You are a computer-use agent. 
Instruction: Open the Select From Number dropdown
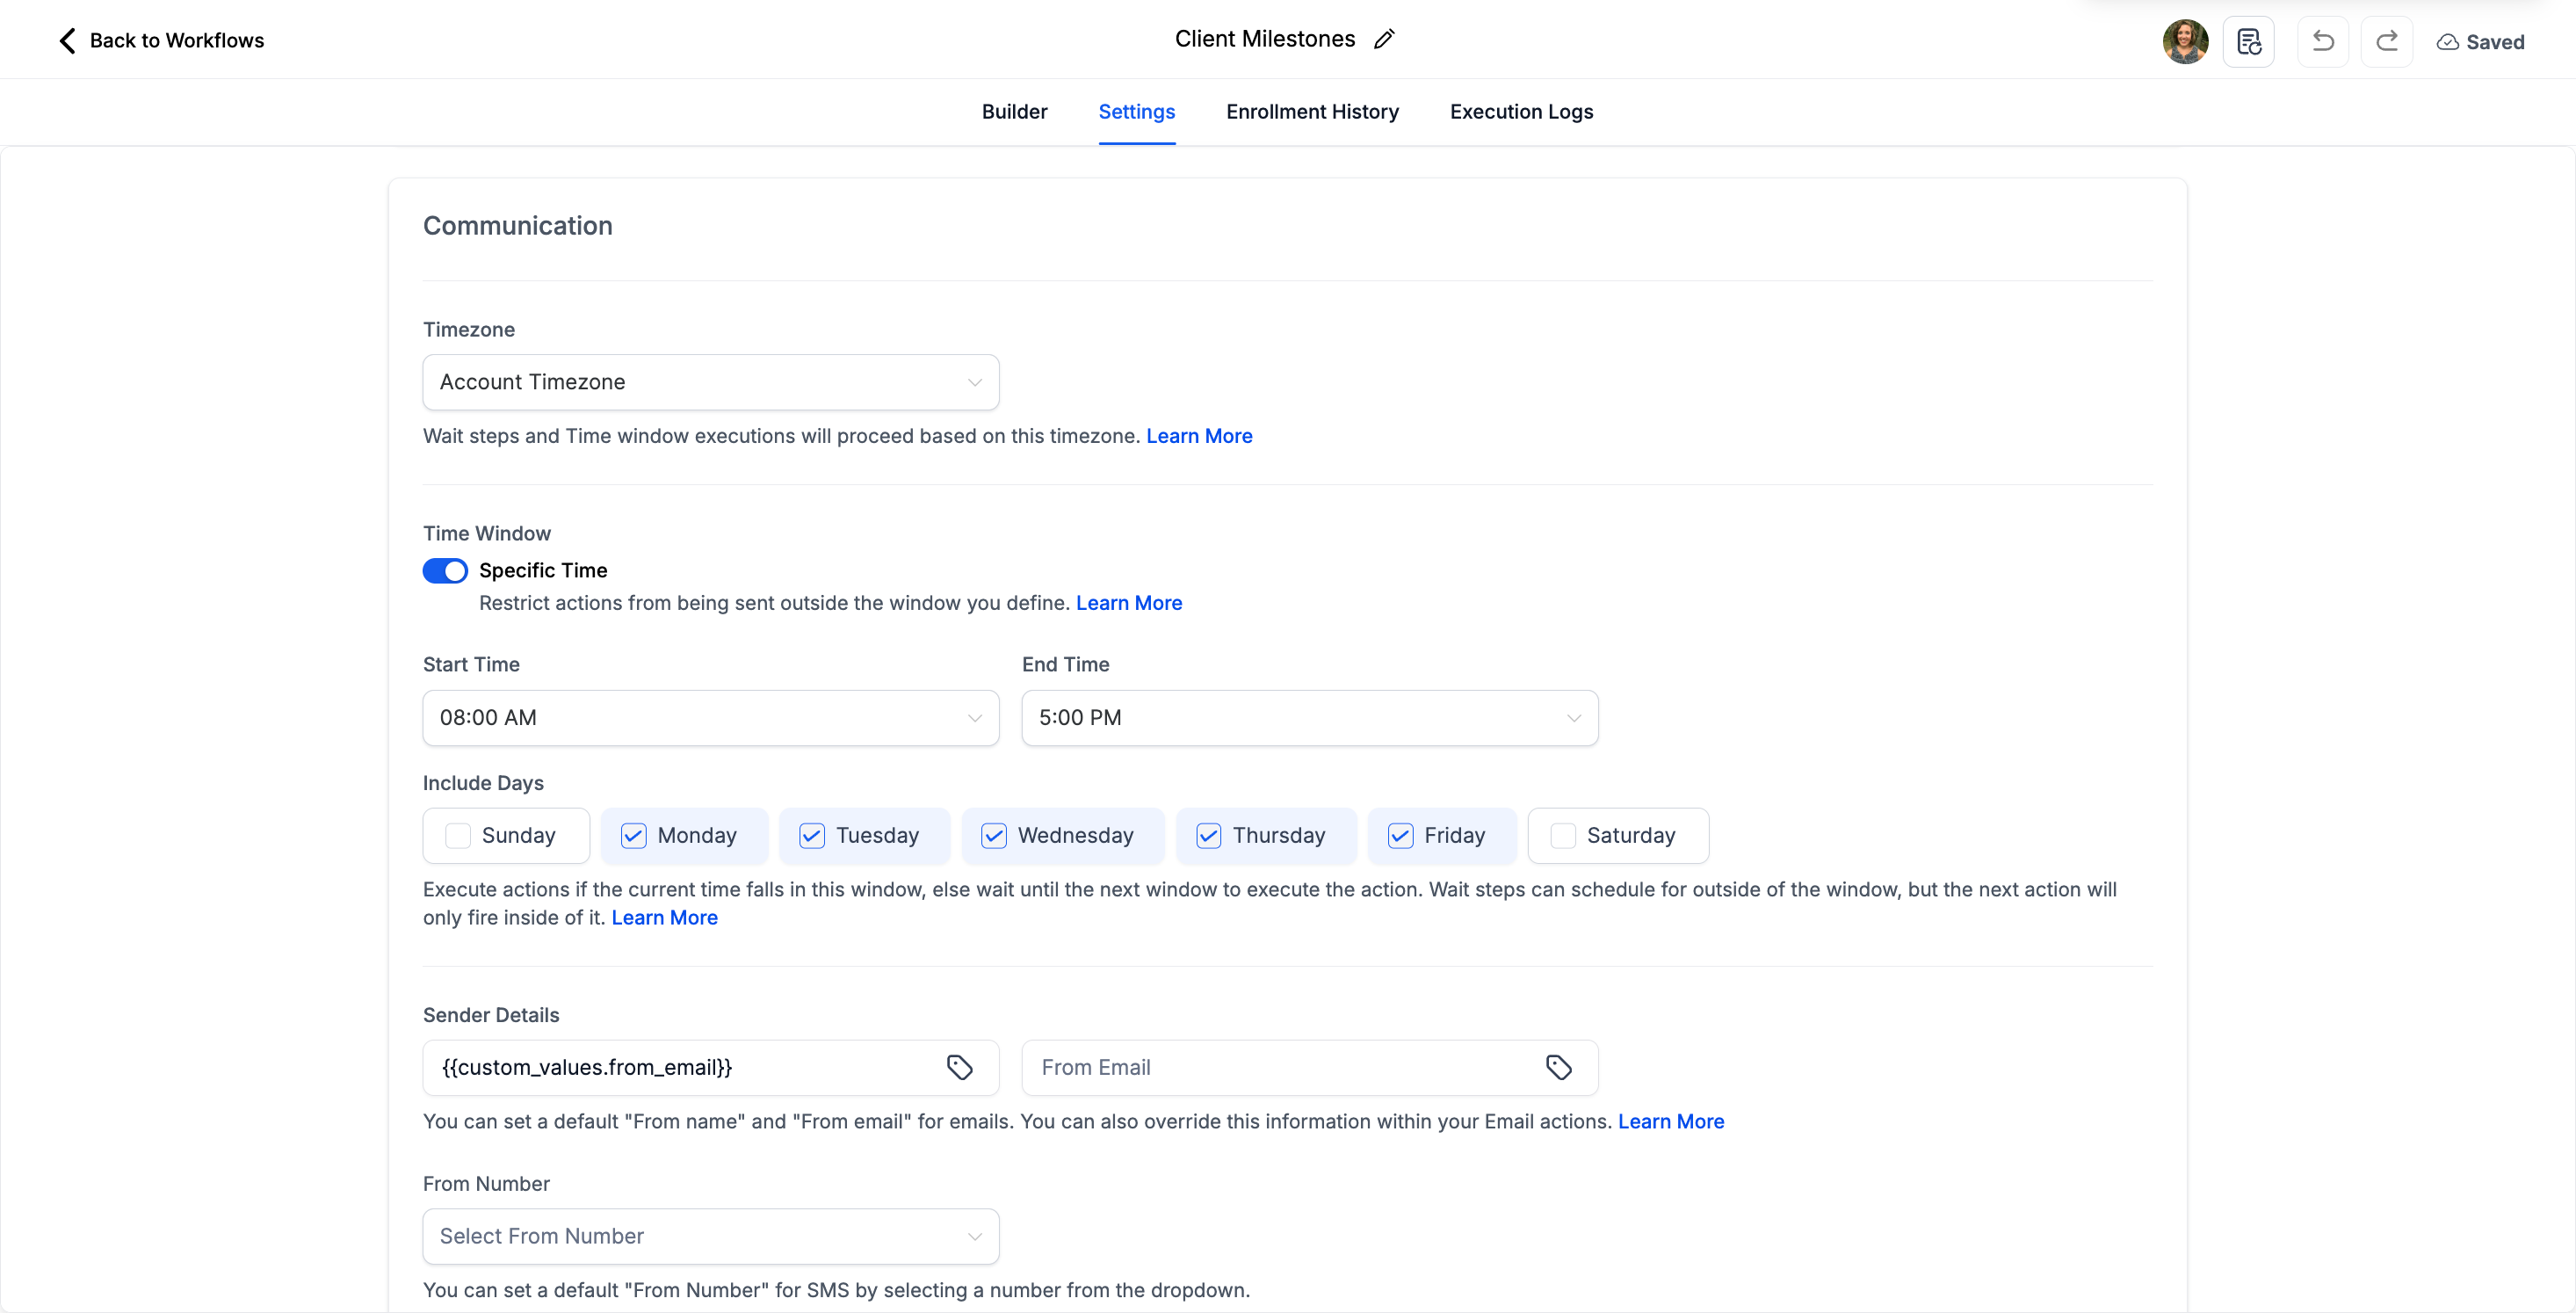[x=710, y=1236]
